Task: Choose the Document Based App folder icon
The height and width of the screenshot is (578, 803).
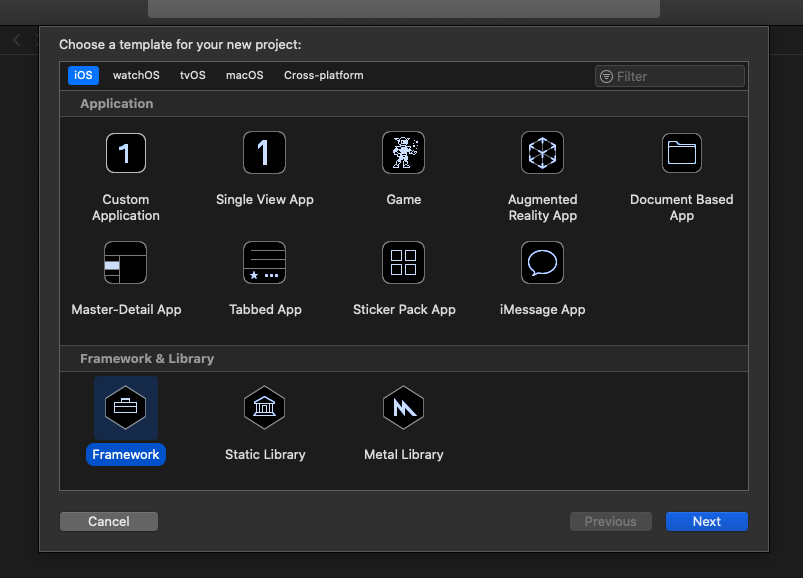Action: pyautogui.click(x=682, y=153)
